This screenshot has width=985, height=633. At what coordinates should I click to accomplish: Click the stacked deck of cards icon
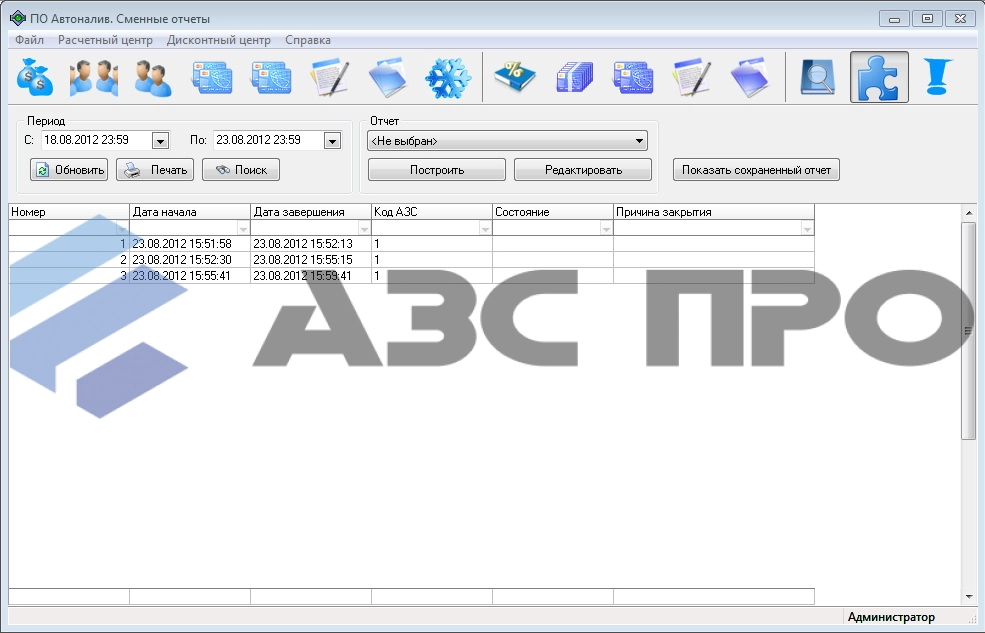click(574, 77)
